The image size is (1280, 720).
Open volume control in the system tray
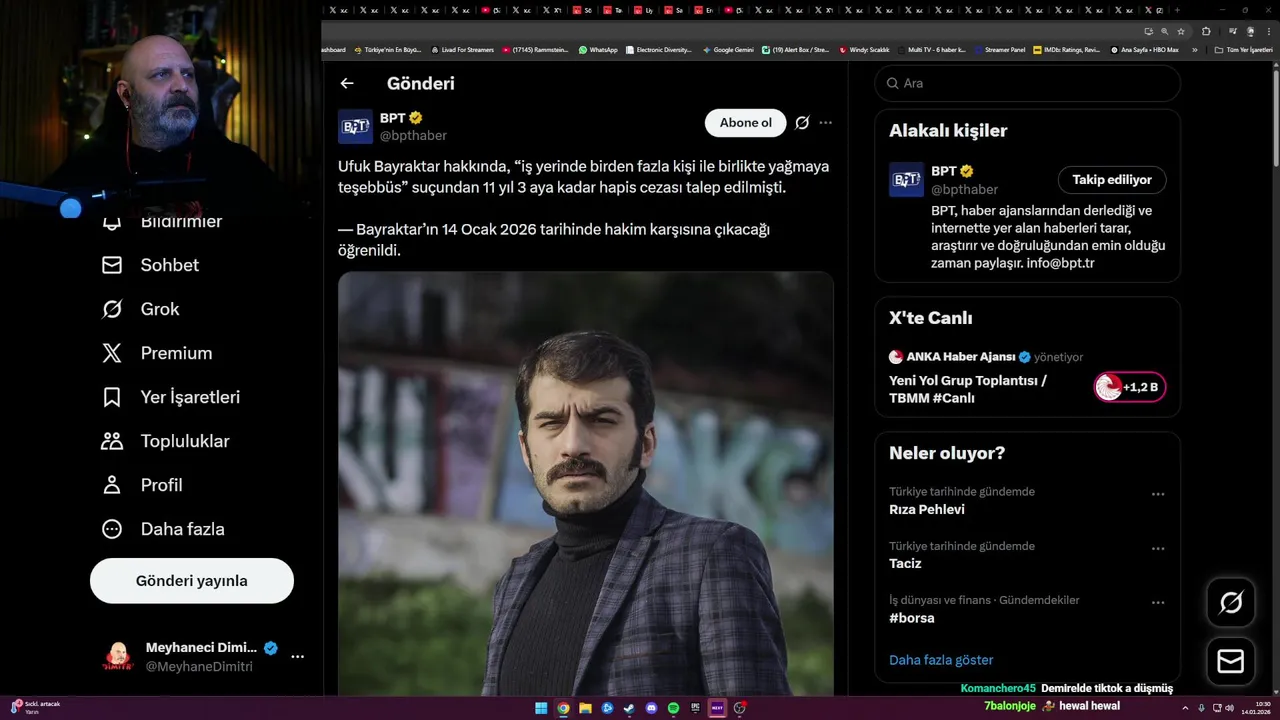(x=1229, y=708)
